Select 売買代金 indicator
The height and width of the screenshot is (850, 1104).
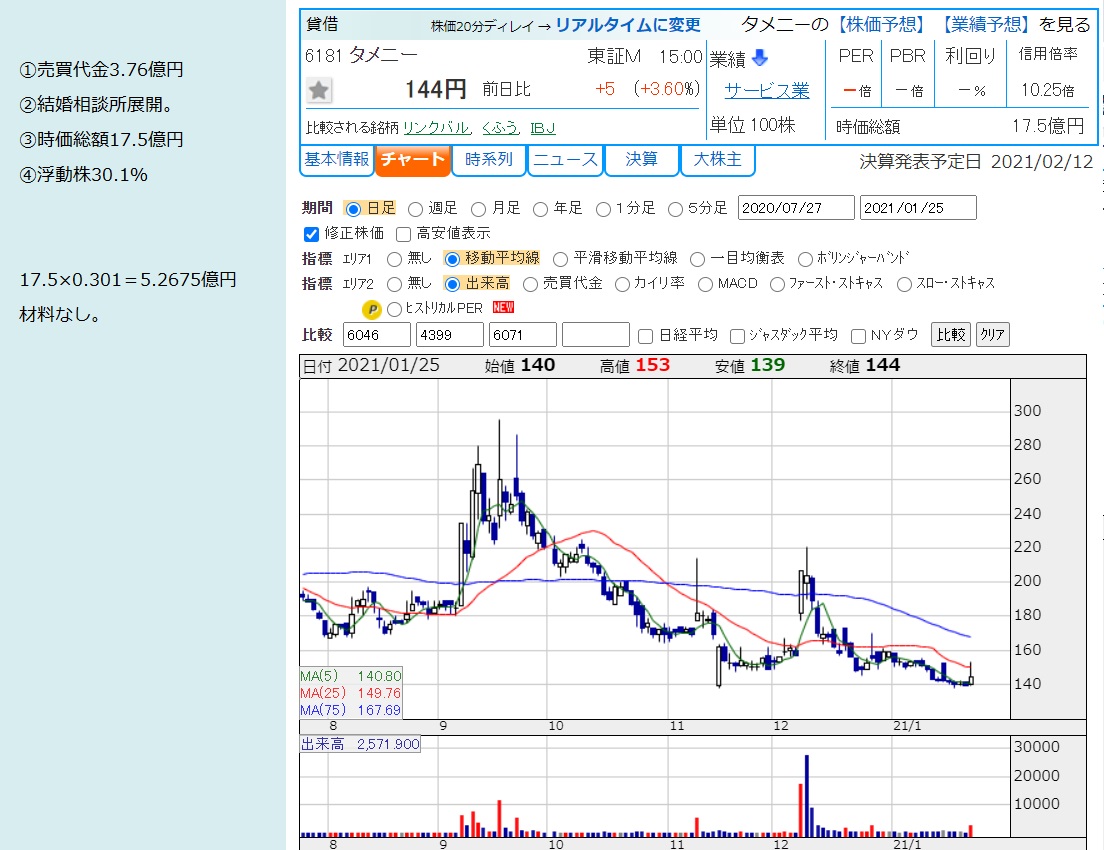click(x=530, y=284)
